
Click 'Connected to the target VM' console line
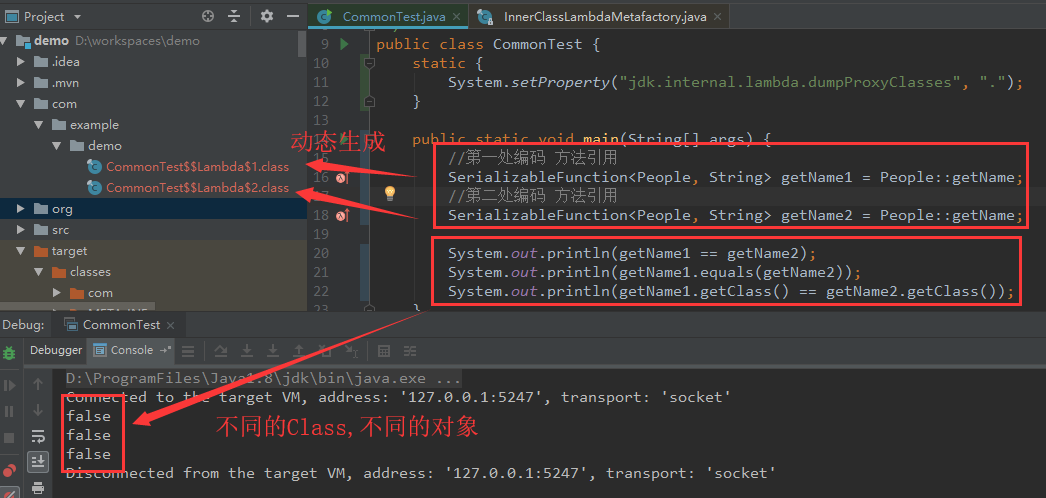pos(399,397)
